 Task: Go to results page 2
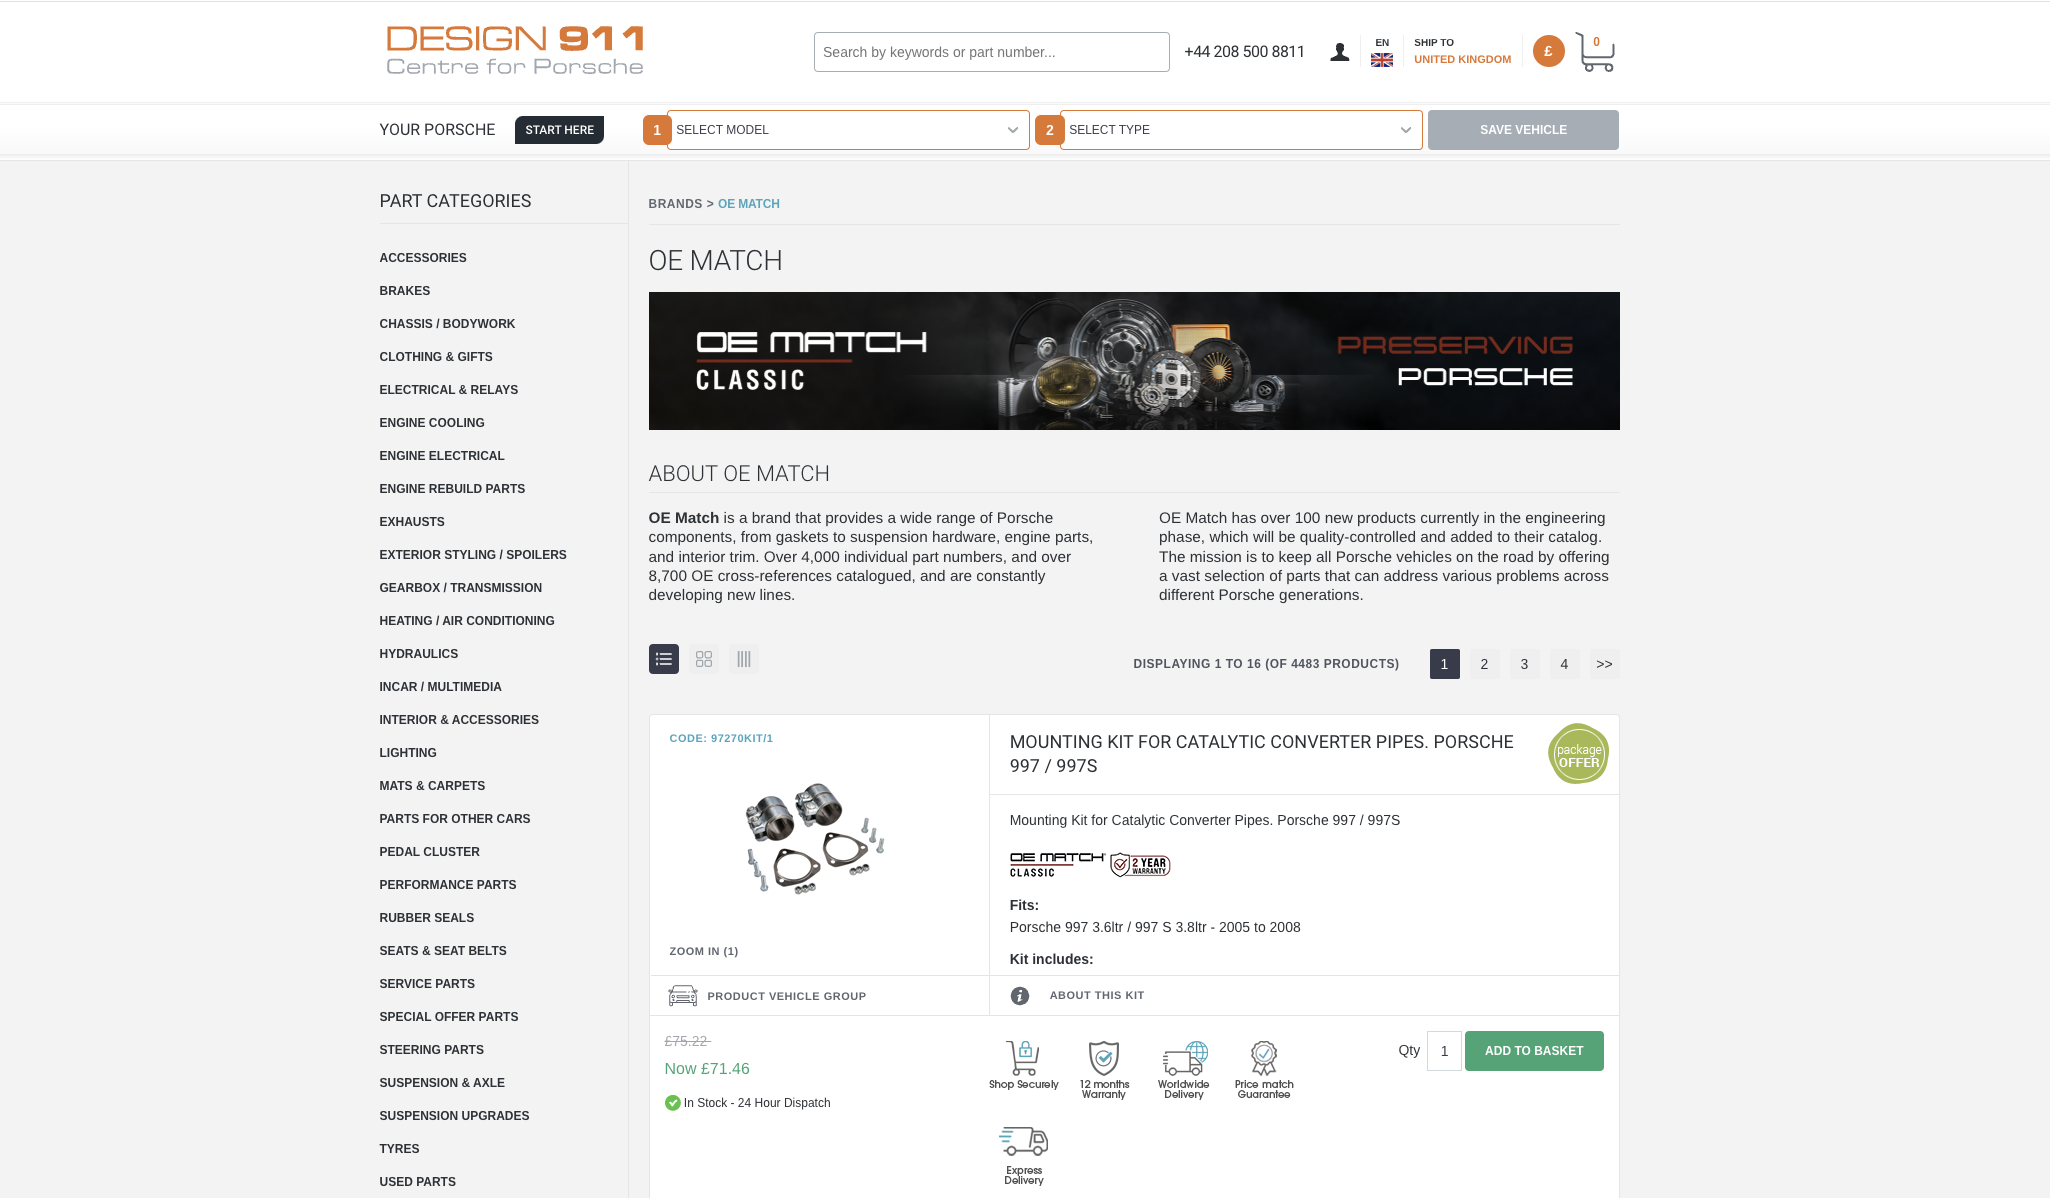[x=1485, y=664]
